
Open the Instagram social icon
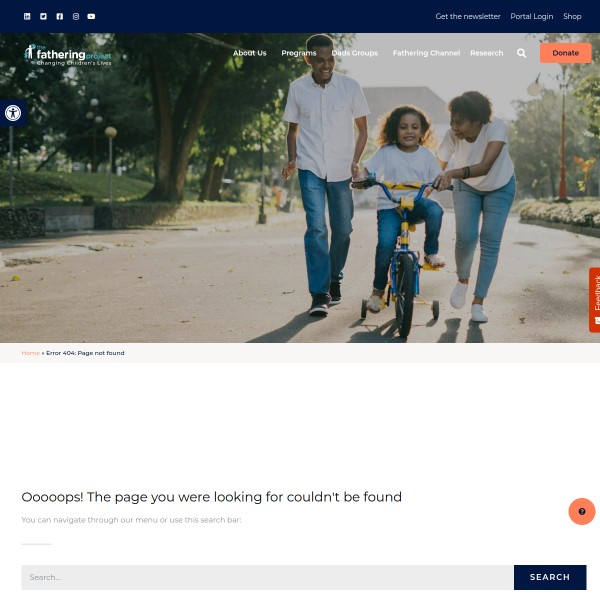click(76, 16)
